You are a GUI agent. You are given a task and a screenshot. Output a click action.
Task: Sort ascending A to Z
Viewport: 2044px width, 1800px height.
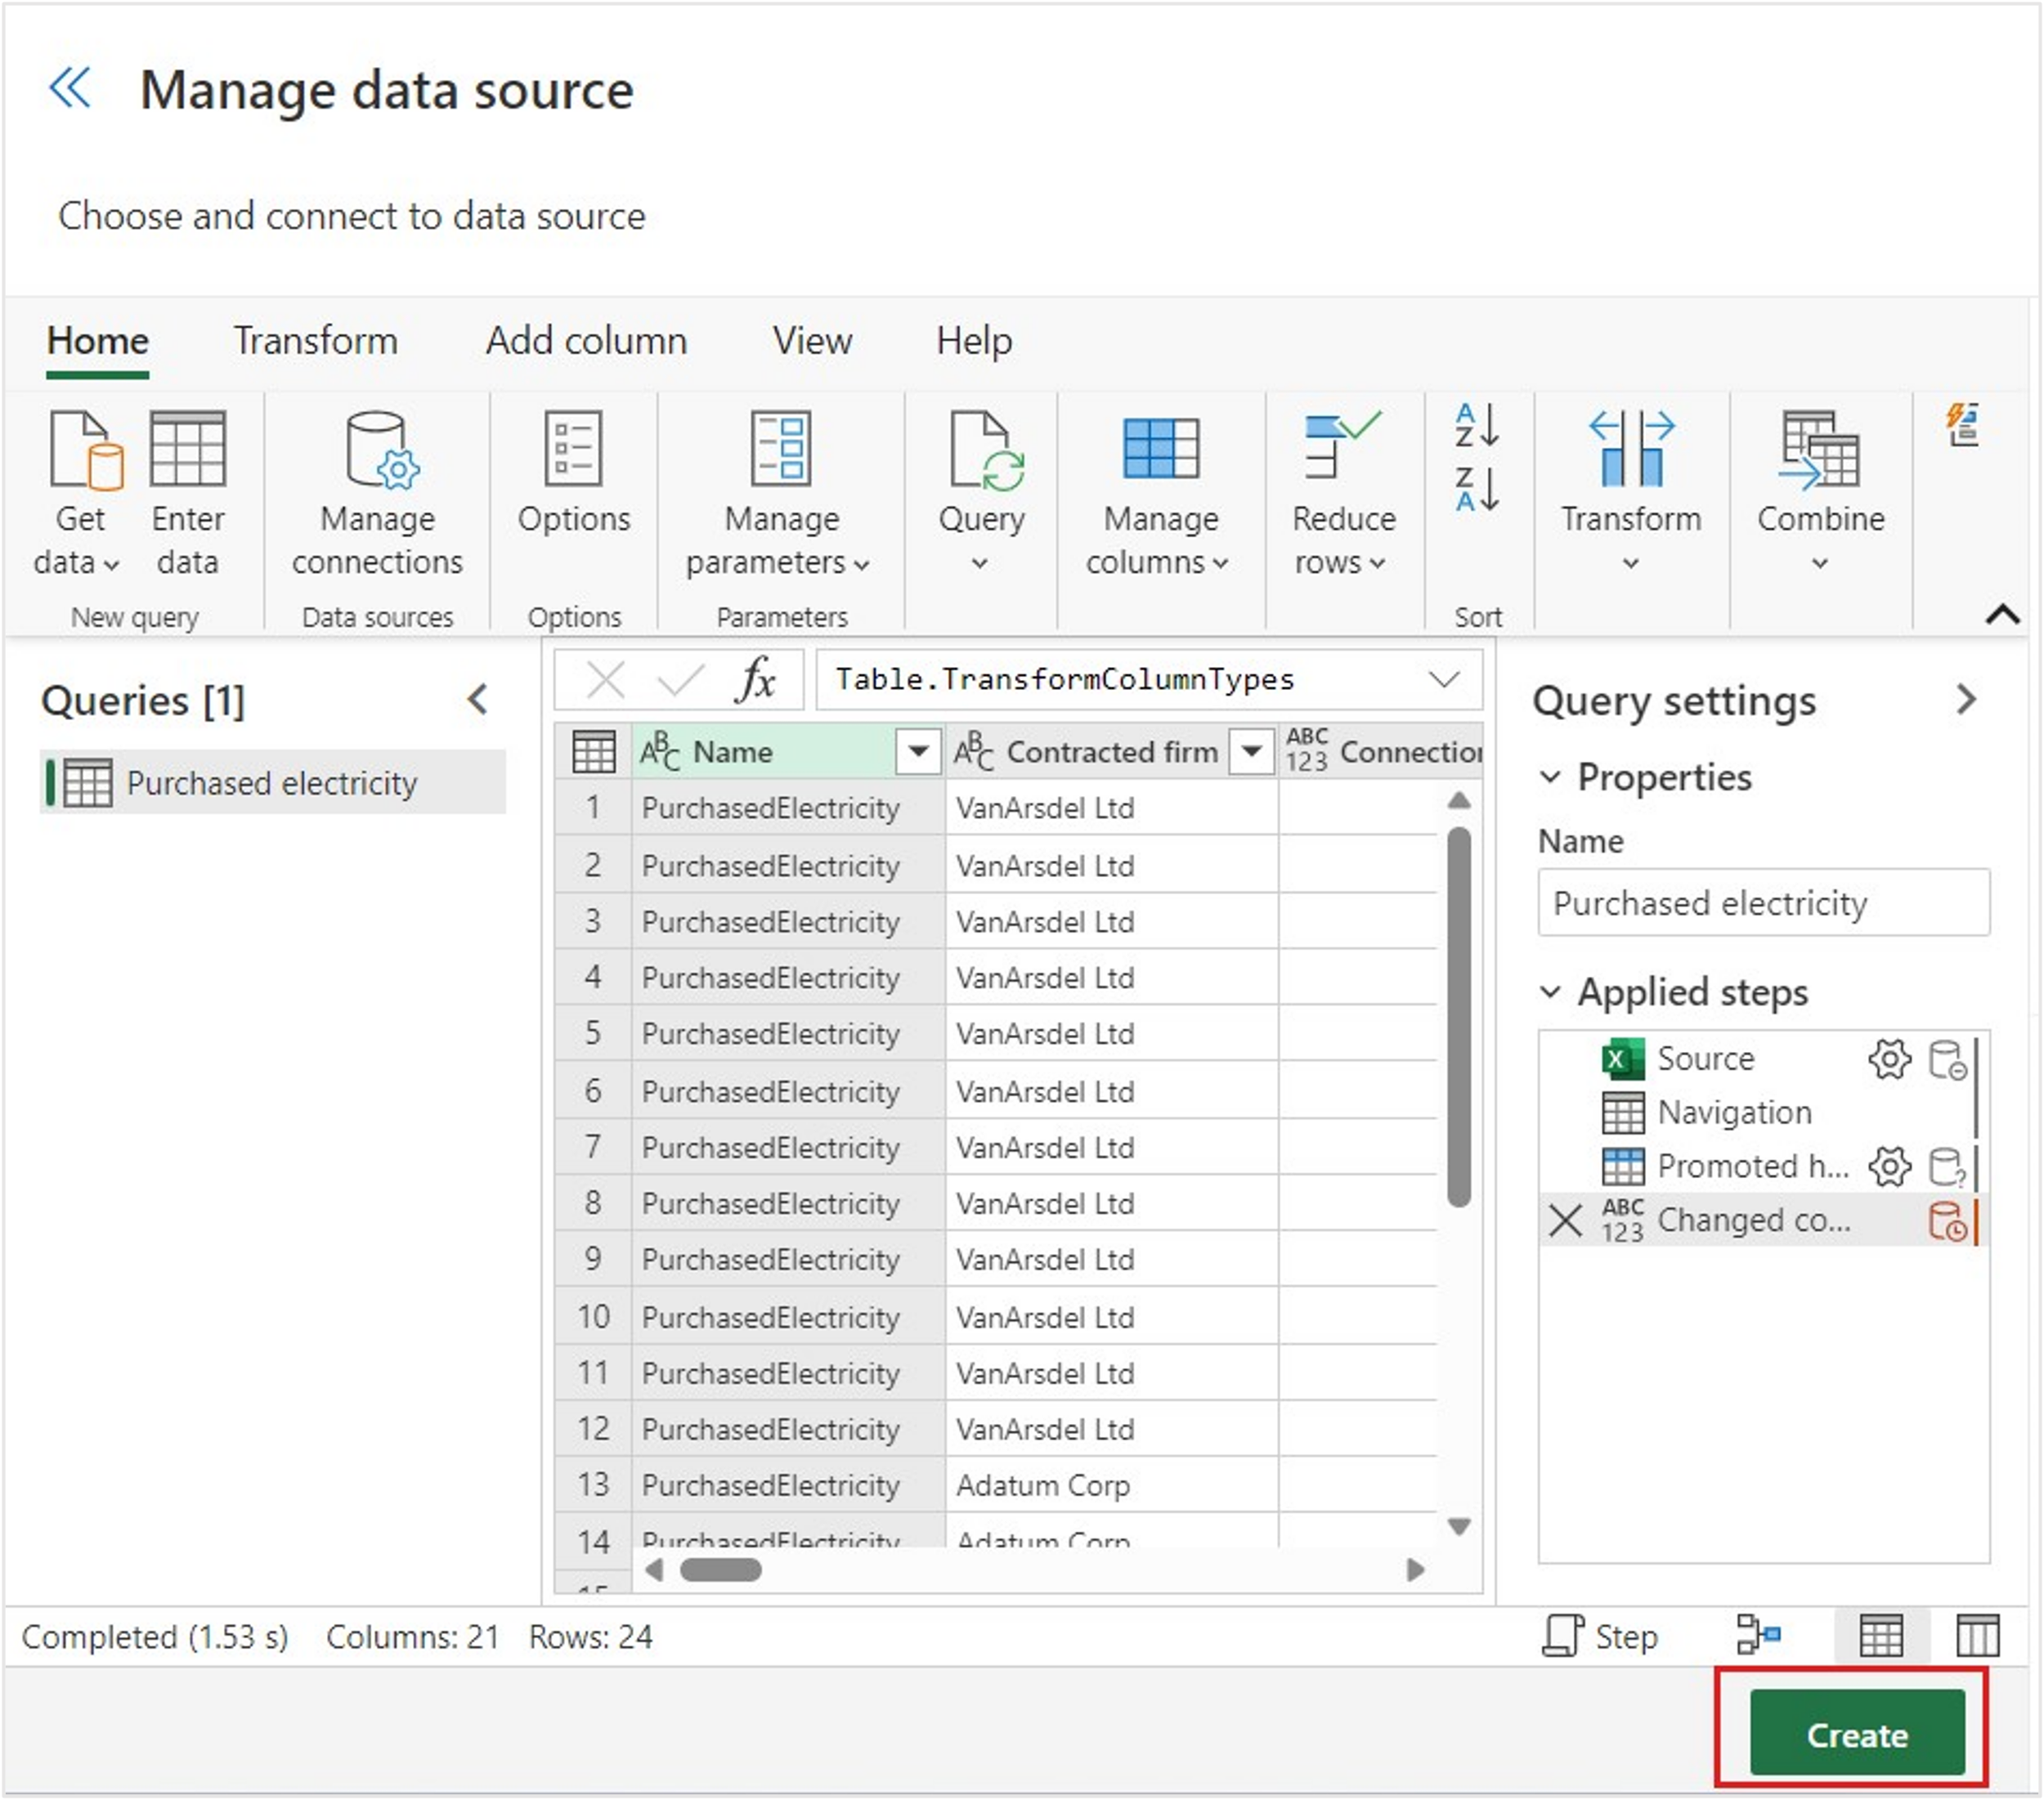coord(1476,426)
